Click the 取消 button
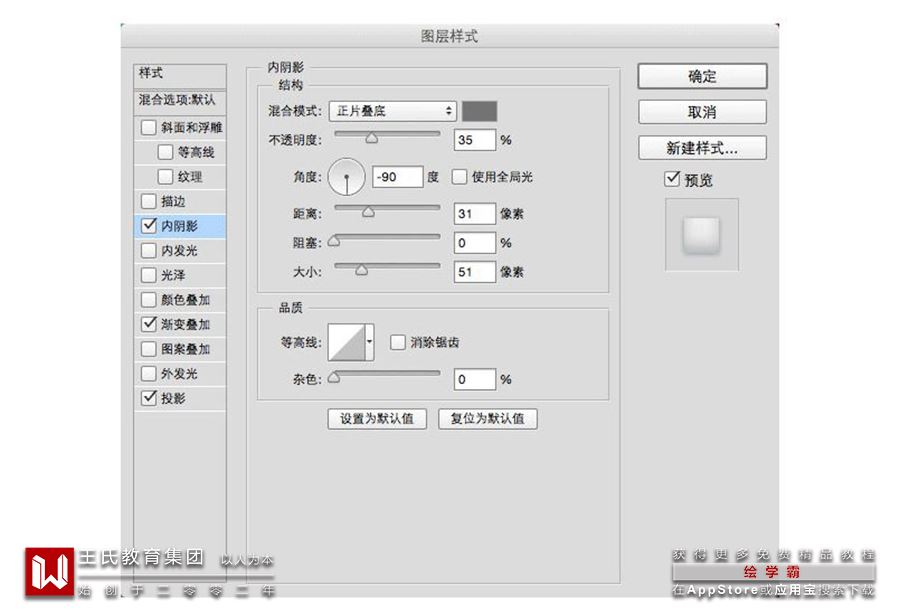The width and height of the screenshot is (900, 612). pyautogui.click(x=702, y=112)
